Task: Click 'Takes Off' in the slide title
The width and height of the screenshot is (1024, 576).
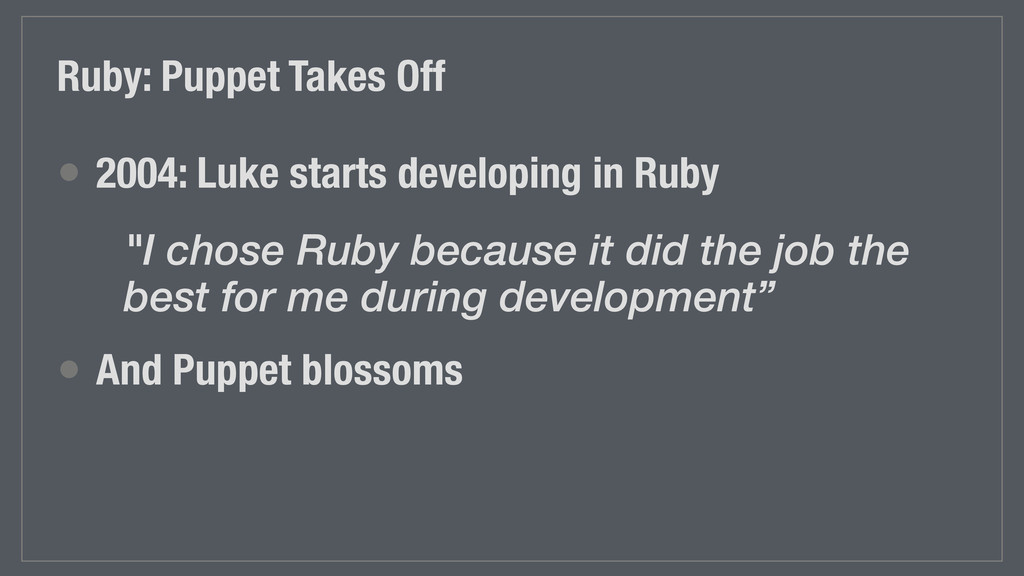Action: point(367,76)
